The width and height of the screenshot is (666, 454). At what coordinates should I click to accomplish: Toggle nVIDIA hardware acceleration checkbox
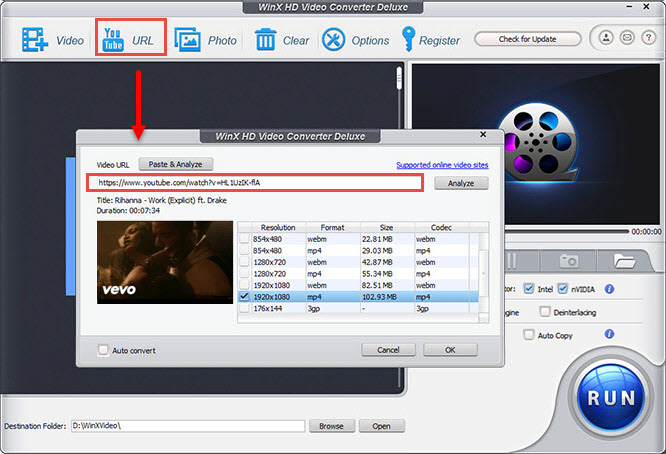pos(562,289)
